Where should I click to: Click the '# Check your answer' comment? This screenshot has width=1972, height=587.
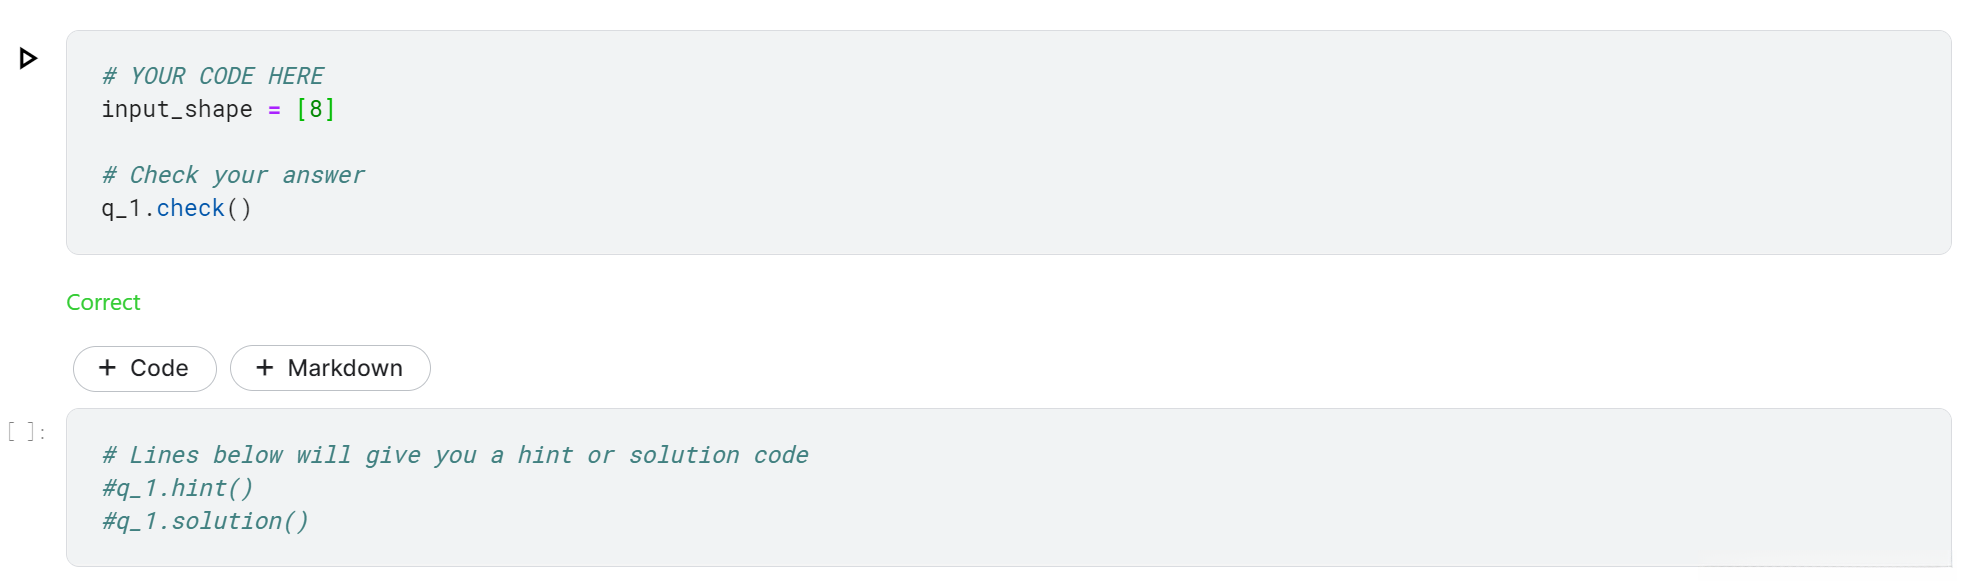pos(233,176)
